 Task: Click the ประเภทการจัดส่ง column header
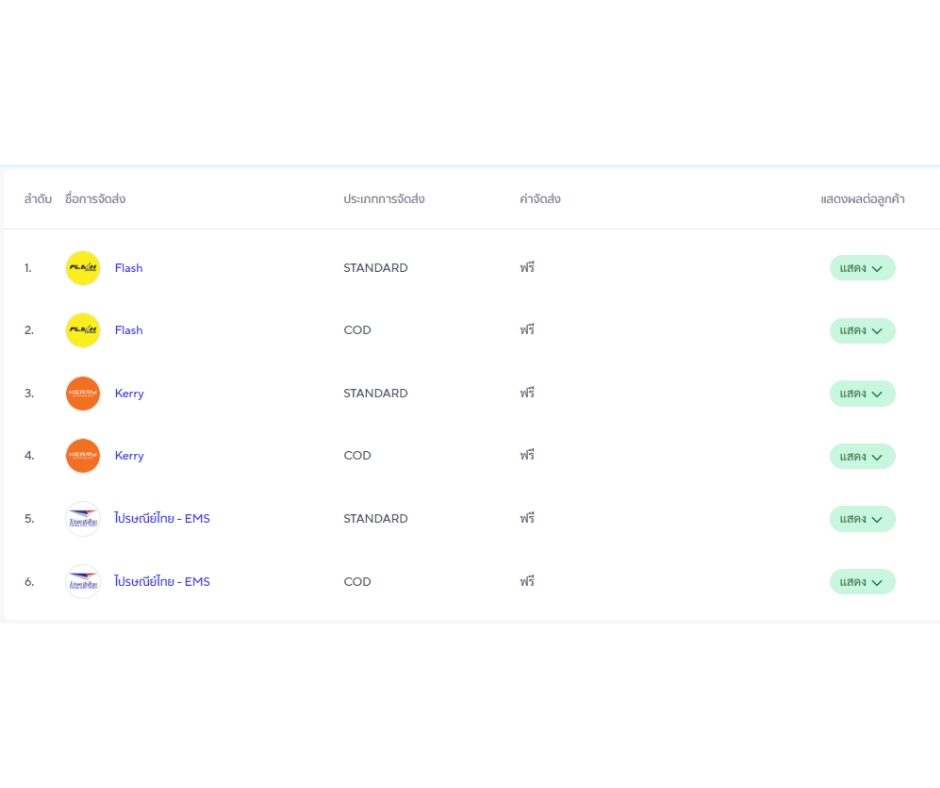click(384, 199)
